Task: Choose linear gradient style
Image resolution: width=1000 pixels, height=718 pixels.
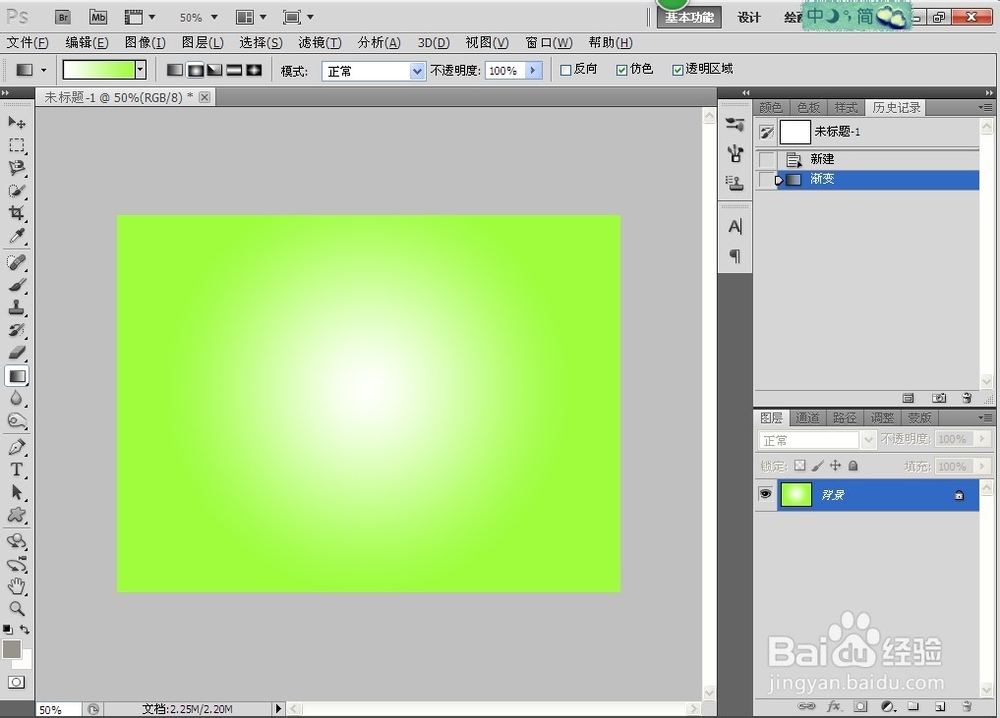Action: coord(175,70)
